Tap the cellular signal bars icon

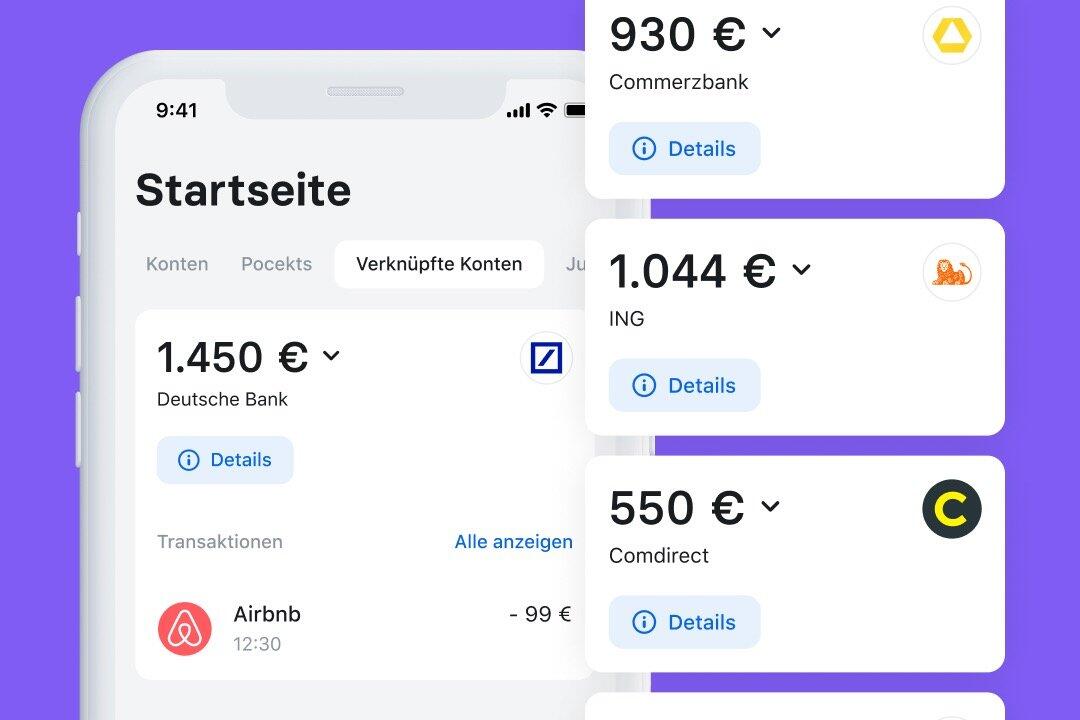click(x=518, y=111)
